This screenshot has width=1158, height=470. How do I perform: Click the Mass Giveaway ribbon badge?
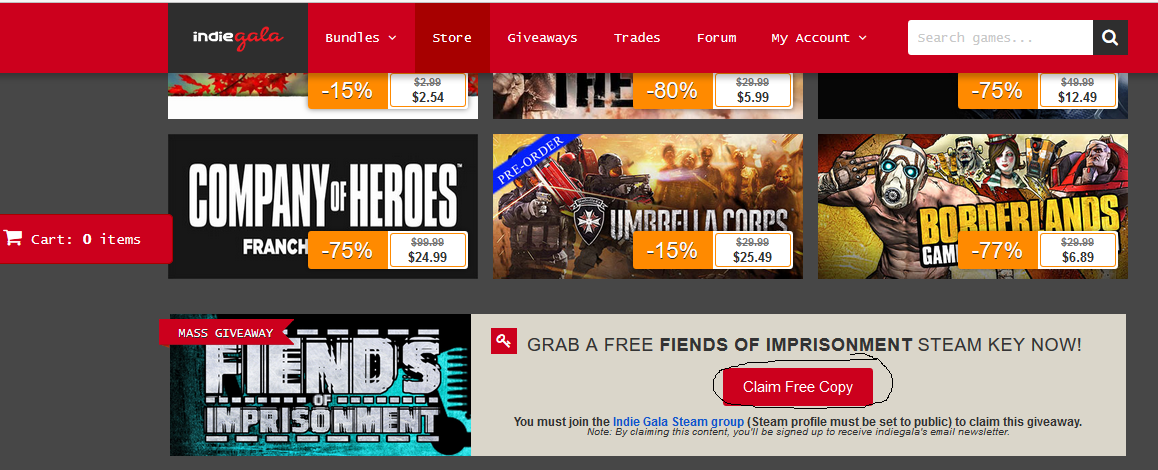pos(225,333)
